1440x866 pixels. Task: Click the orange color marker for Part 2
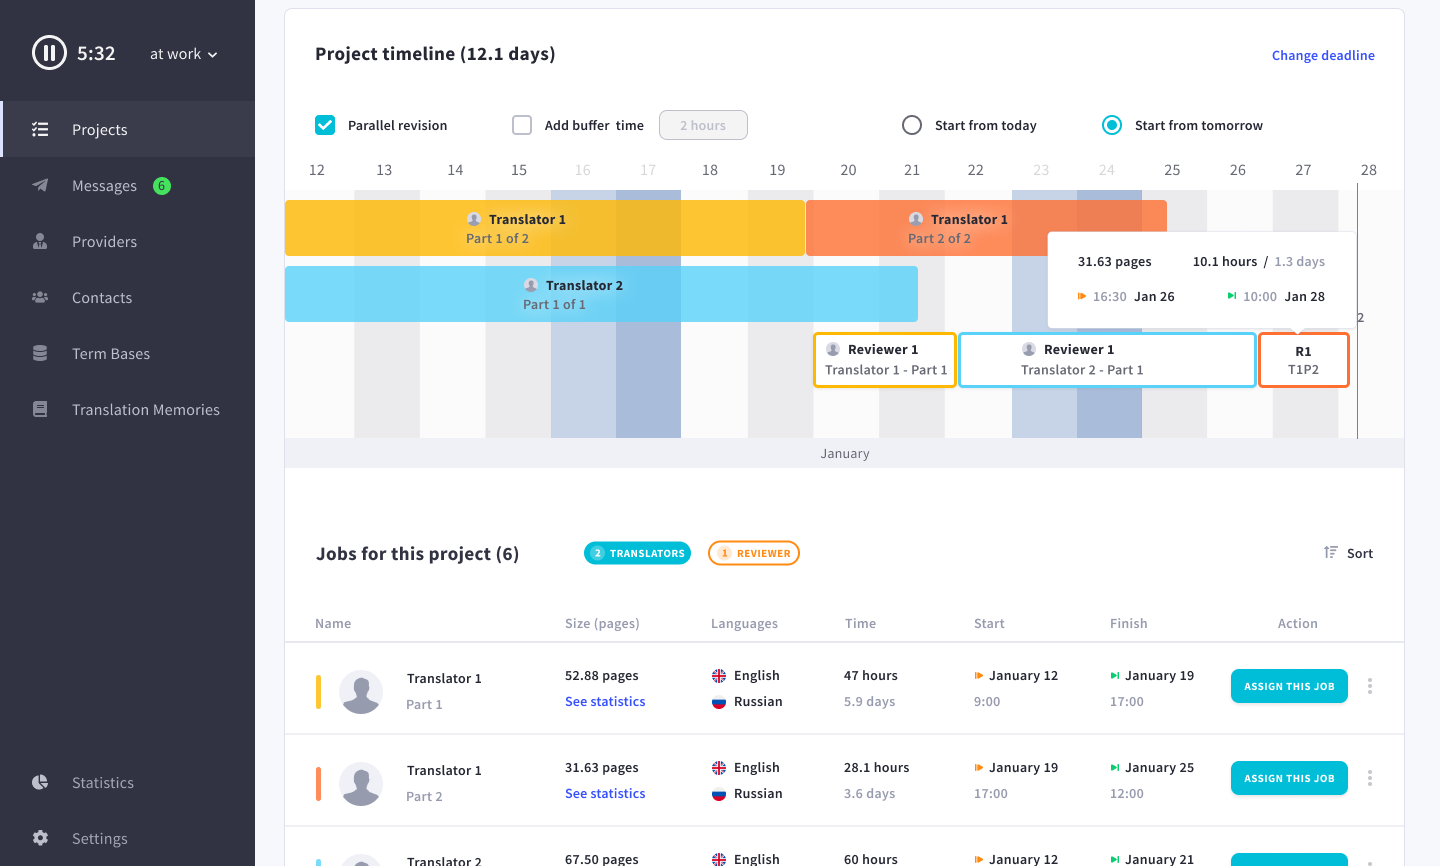[318, 784]
